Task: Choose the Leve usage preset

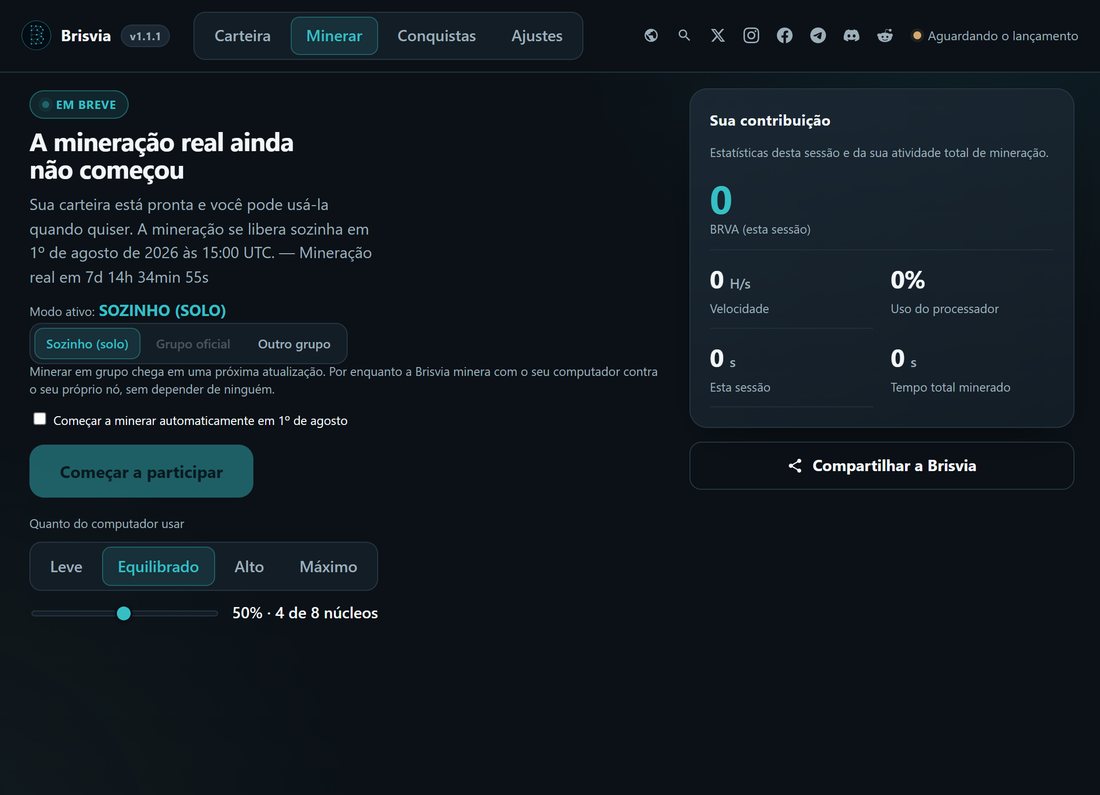Action: tap(66, 566)
